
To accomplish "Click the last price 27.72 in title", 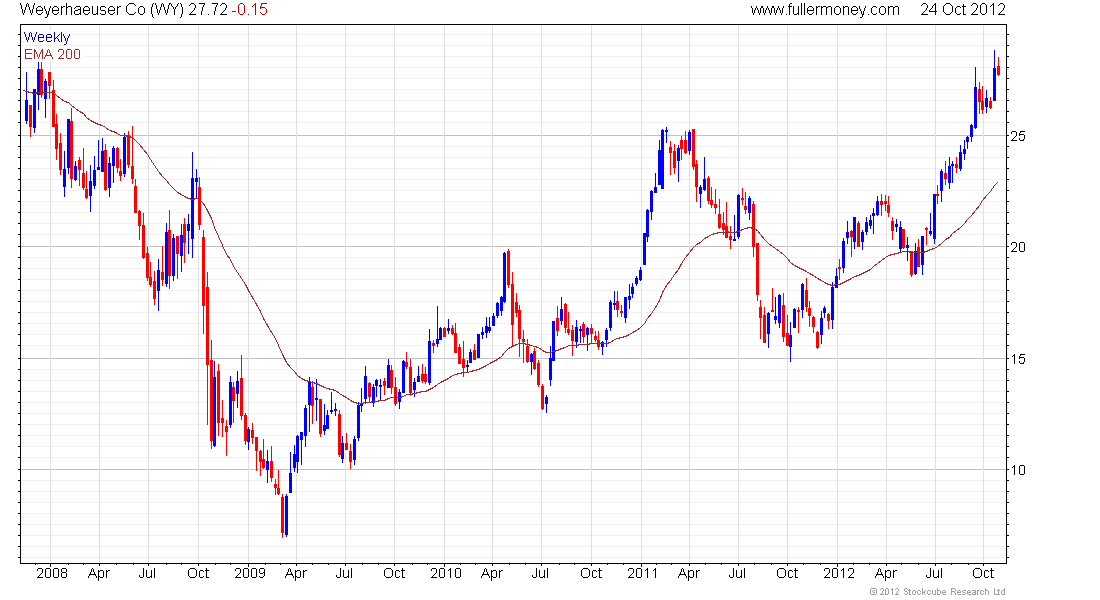I will pyautogui.click(x=208, y=10).
